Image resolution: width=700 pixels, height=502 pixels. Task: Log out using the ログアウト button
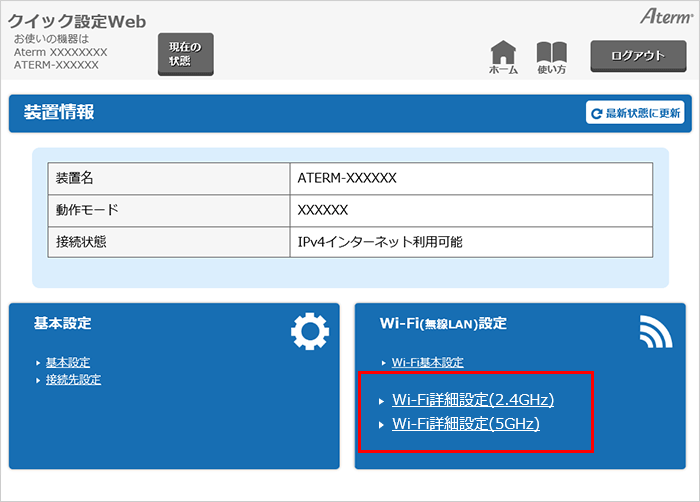[x=638, y=56]
